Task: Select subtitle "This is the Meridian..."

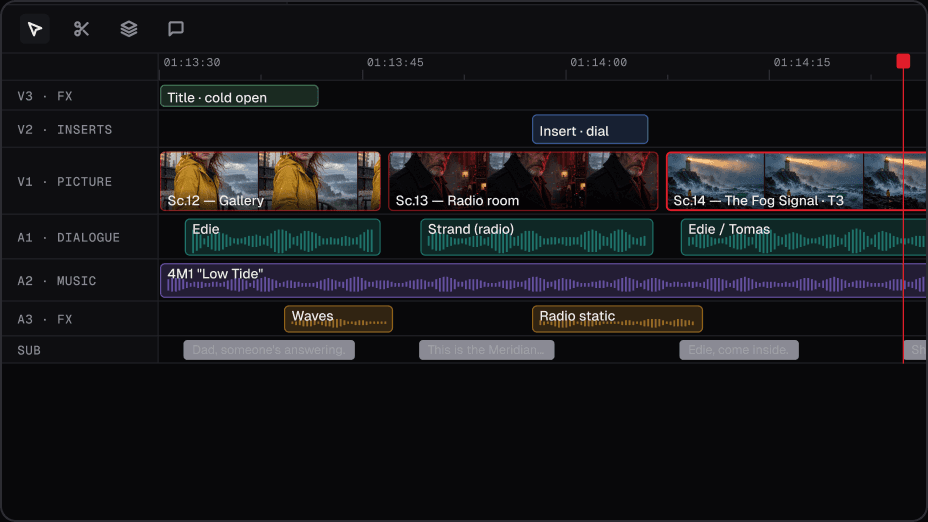Action: coord(486,350)
